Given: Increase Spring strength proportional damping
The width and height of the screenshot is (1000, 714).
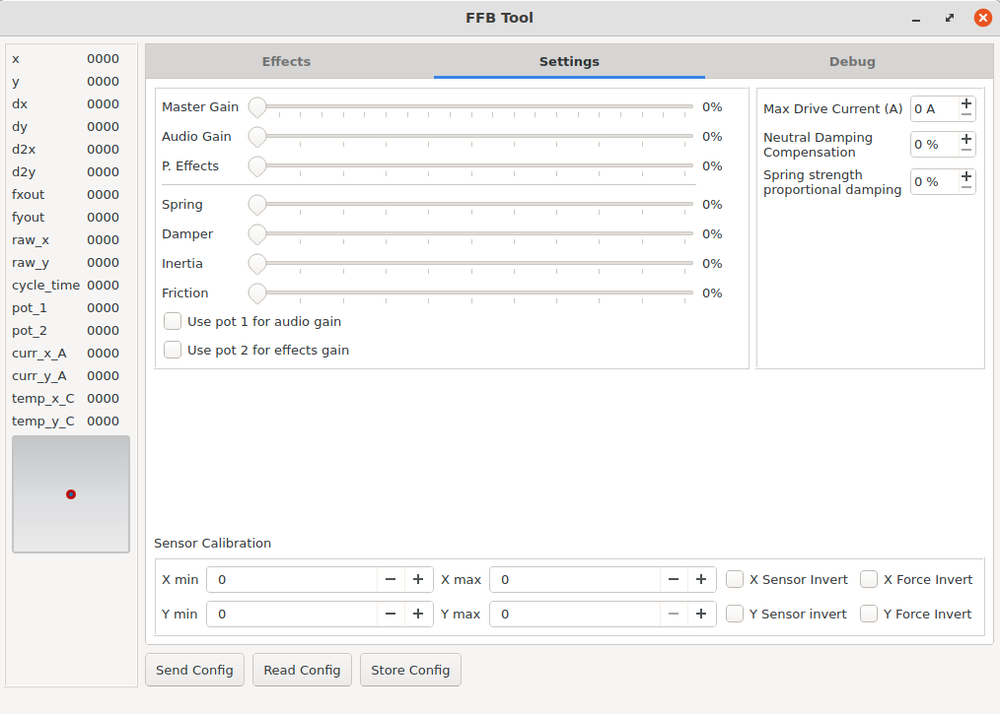Looking at the screenshot, I should point(966,175).
